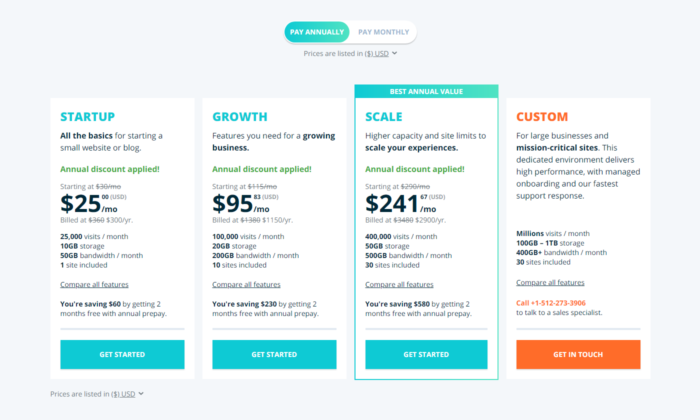
Task: Compare all features under Growth
Action: [246, 284]
